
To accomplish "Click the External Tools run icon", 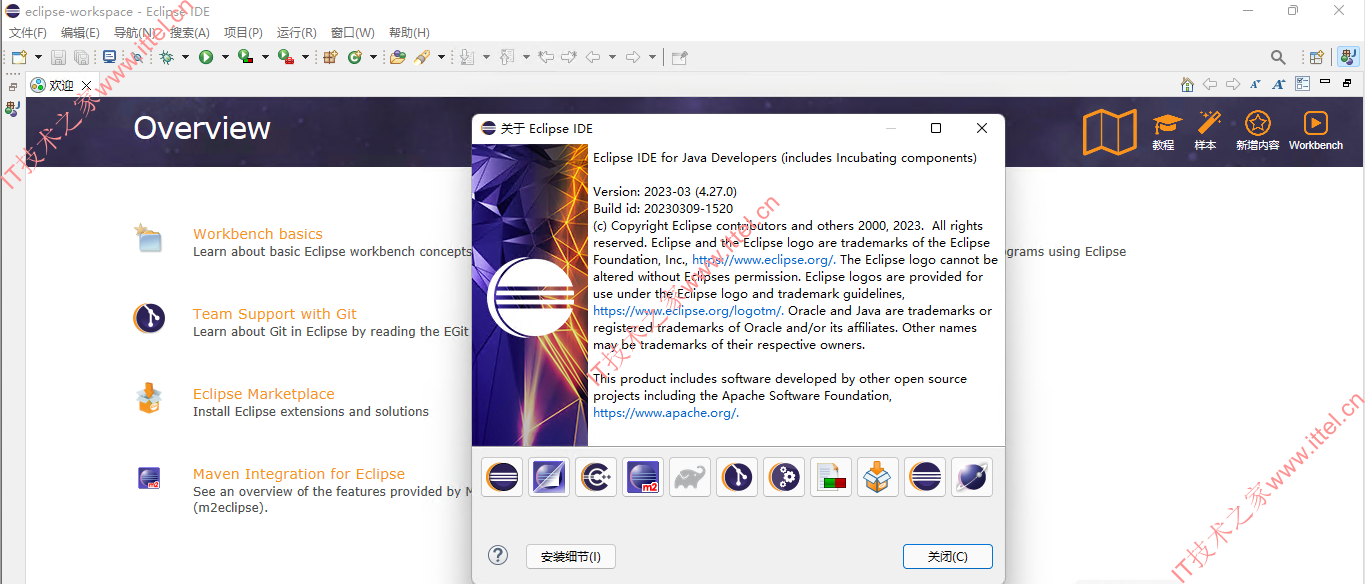I will coord(285,57).
